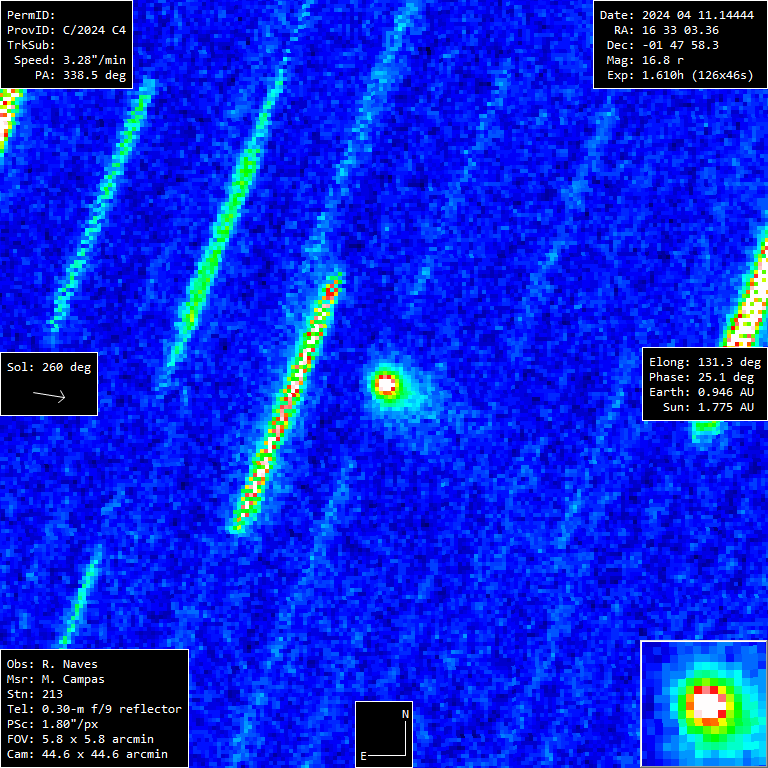Click the PermID: label
Image resolution: width=768 pixels, height=768 pixels.
(31, 15)
